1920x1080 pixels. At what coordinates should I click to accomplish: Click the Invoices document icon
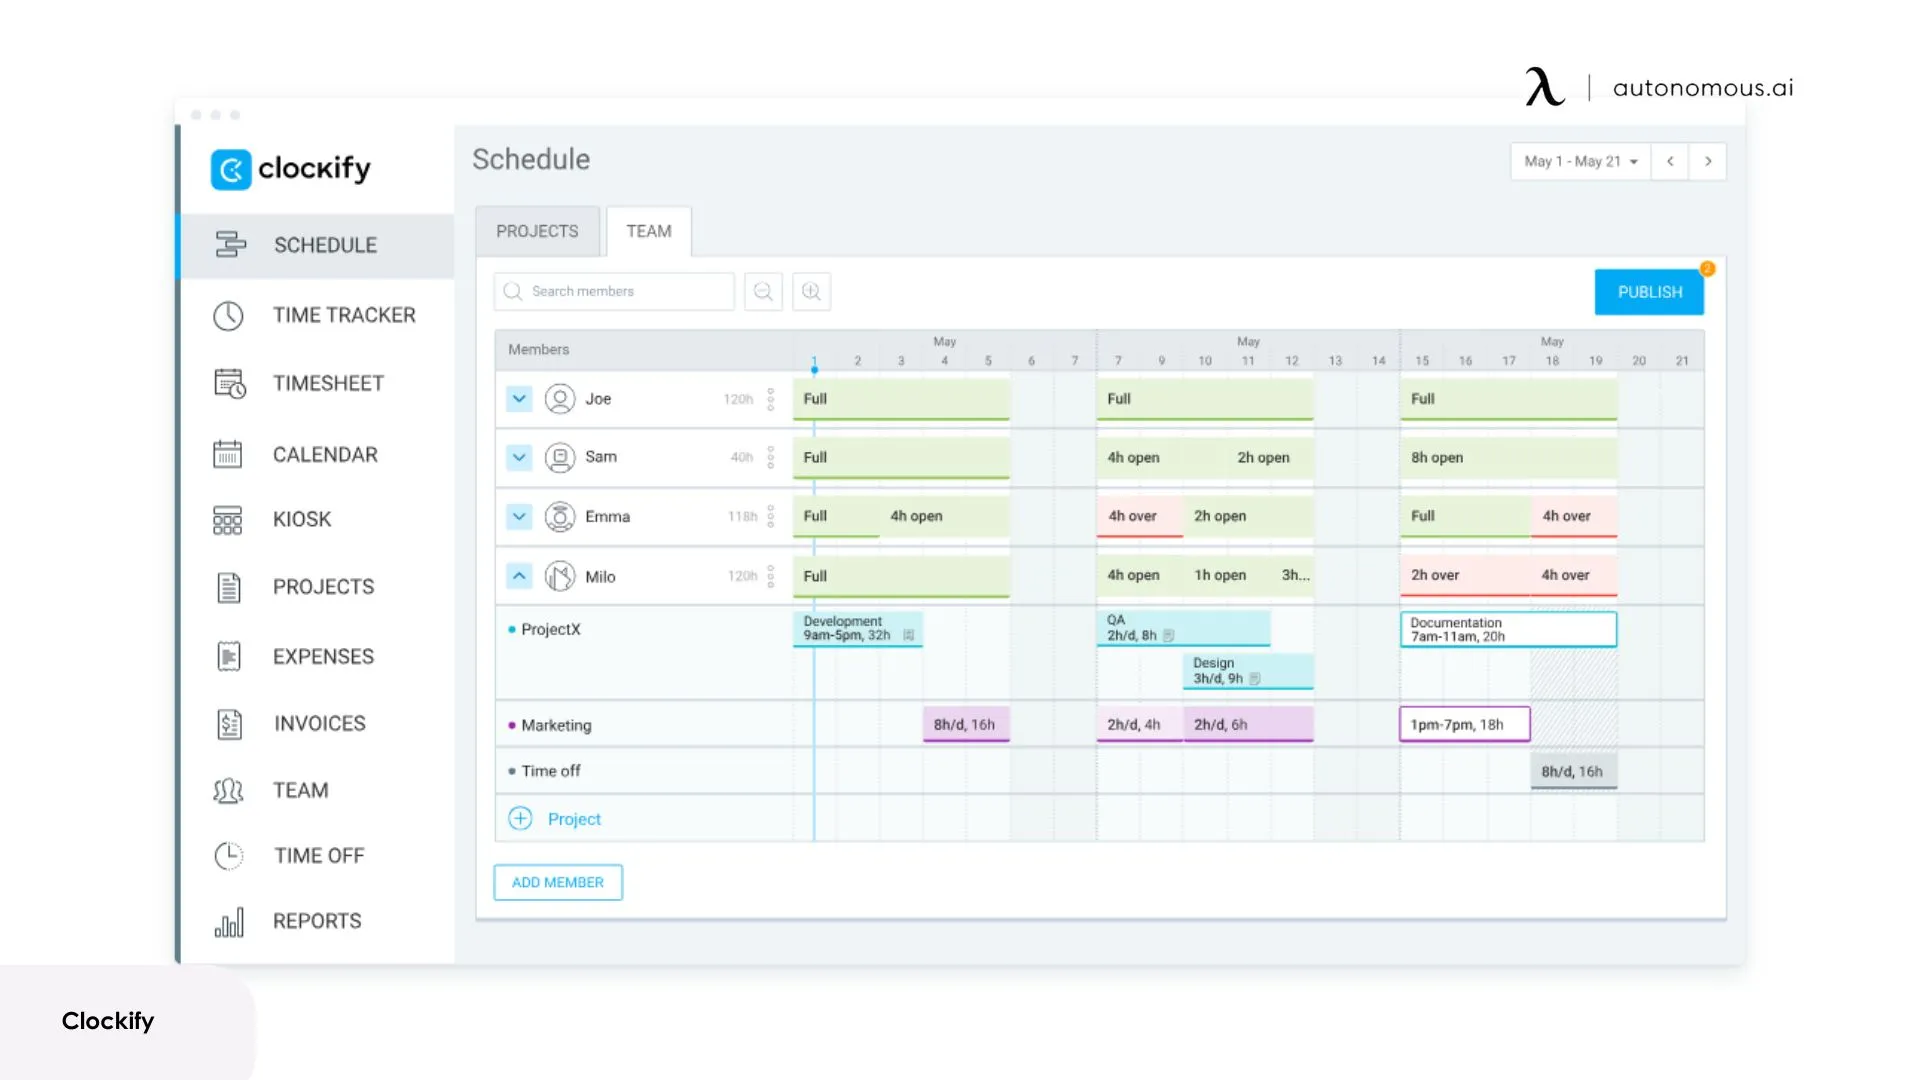pos(229,724)
